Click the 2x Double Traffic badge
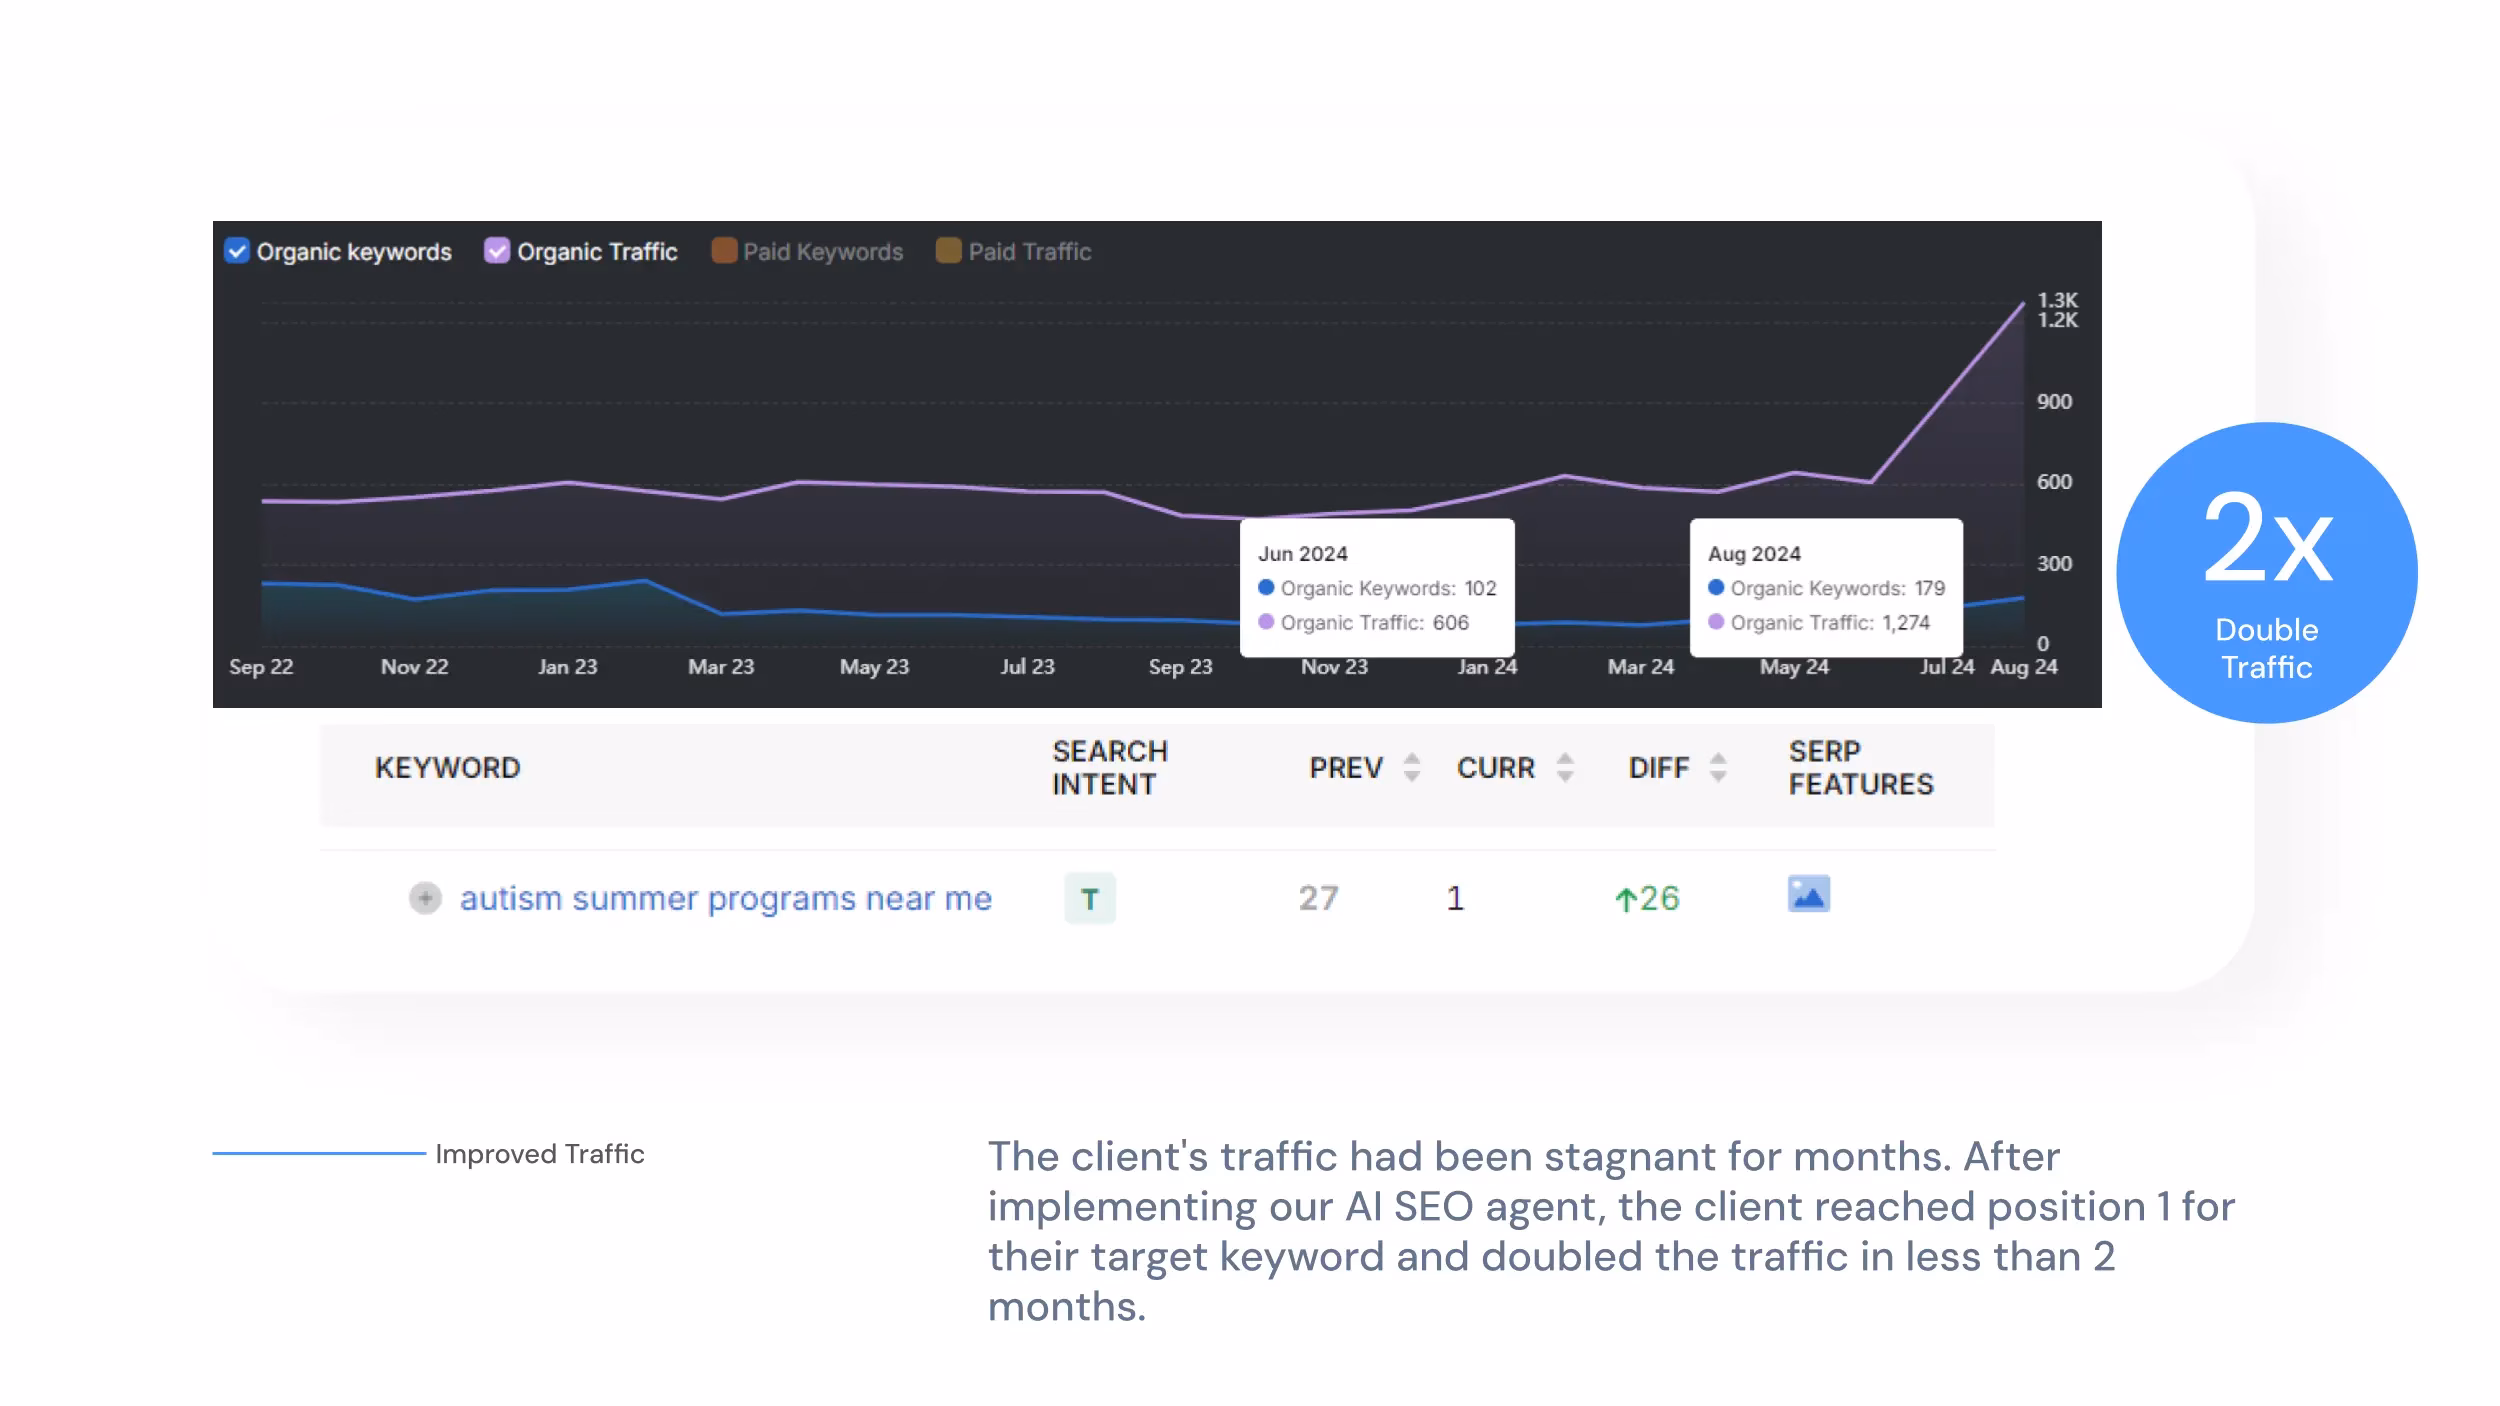Screen dimensions: 2500x1406 coord(2266,573)
